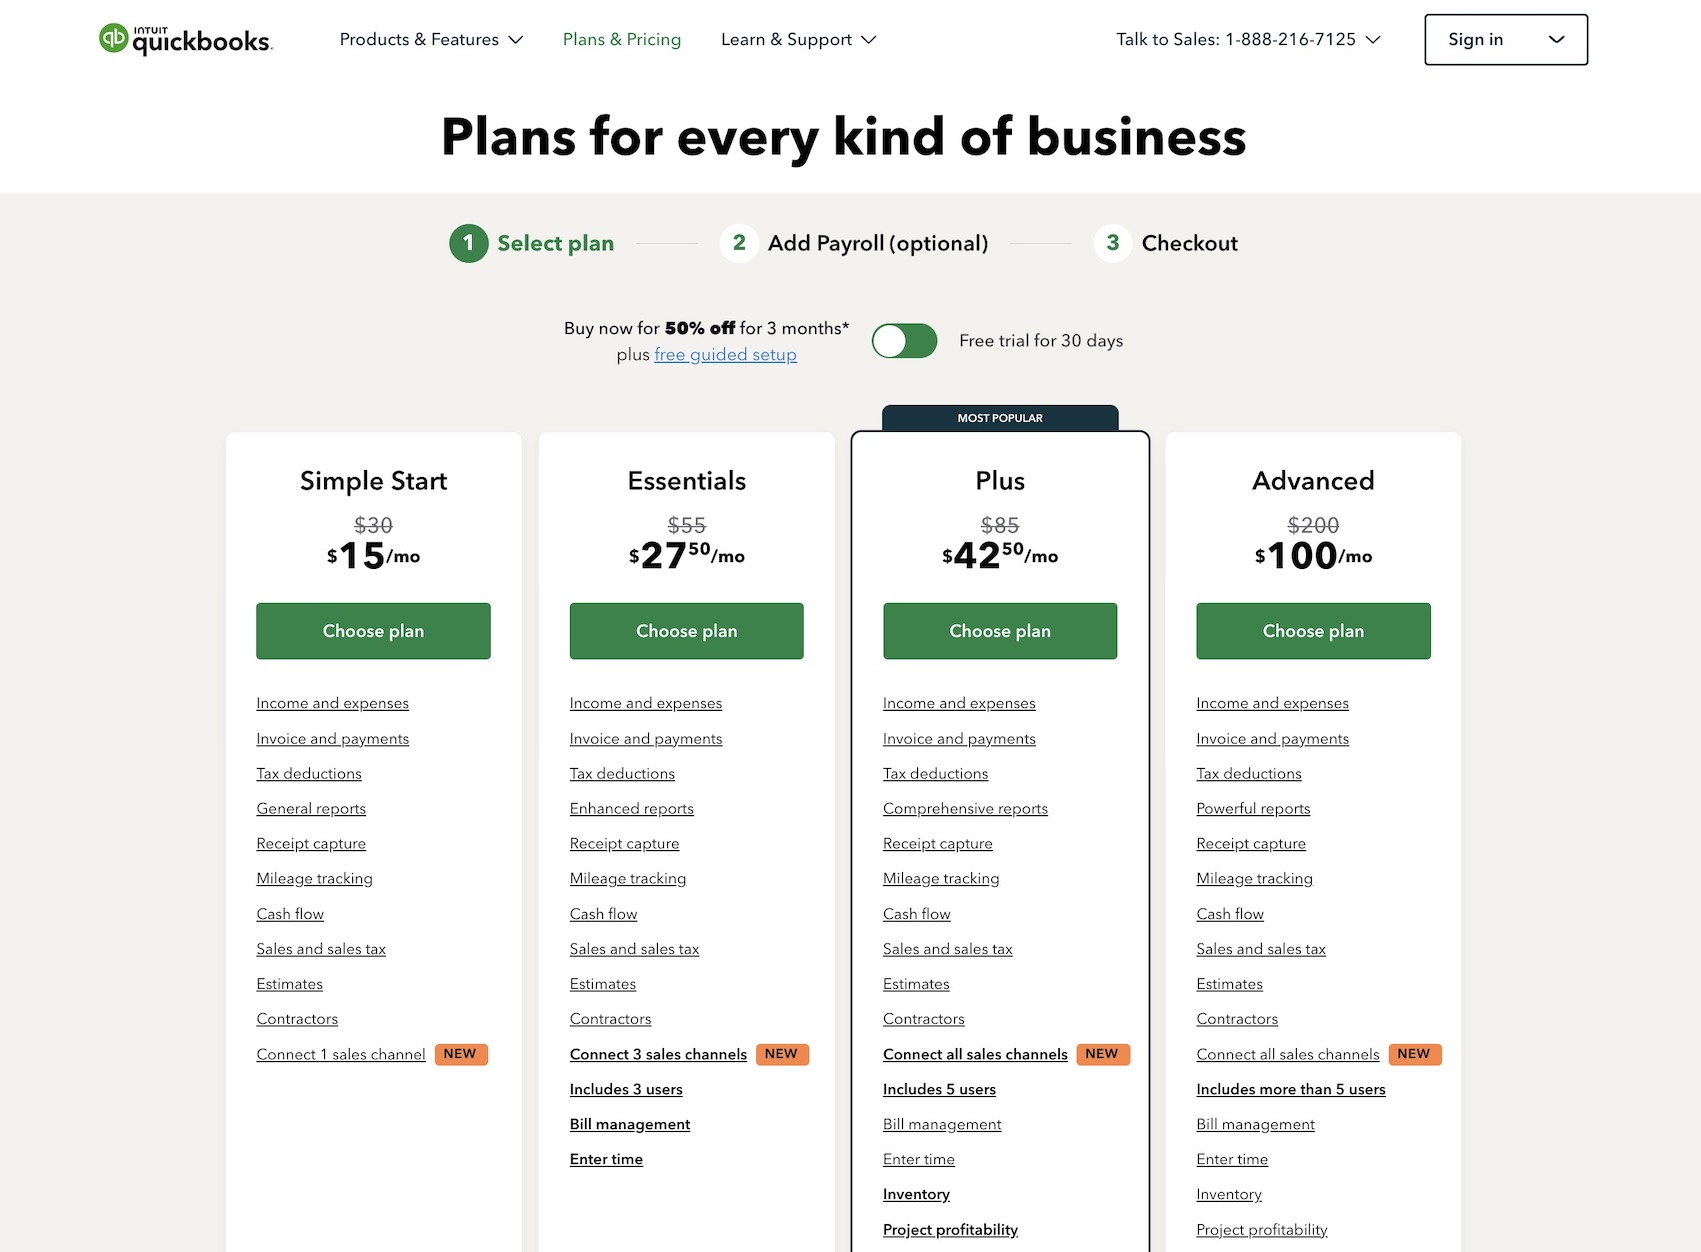Click Mileage tracking under Essentials
1701x1252 pixels.
627,878
